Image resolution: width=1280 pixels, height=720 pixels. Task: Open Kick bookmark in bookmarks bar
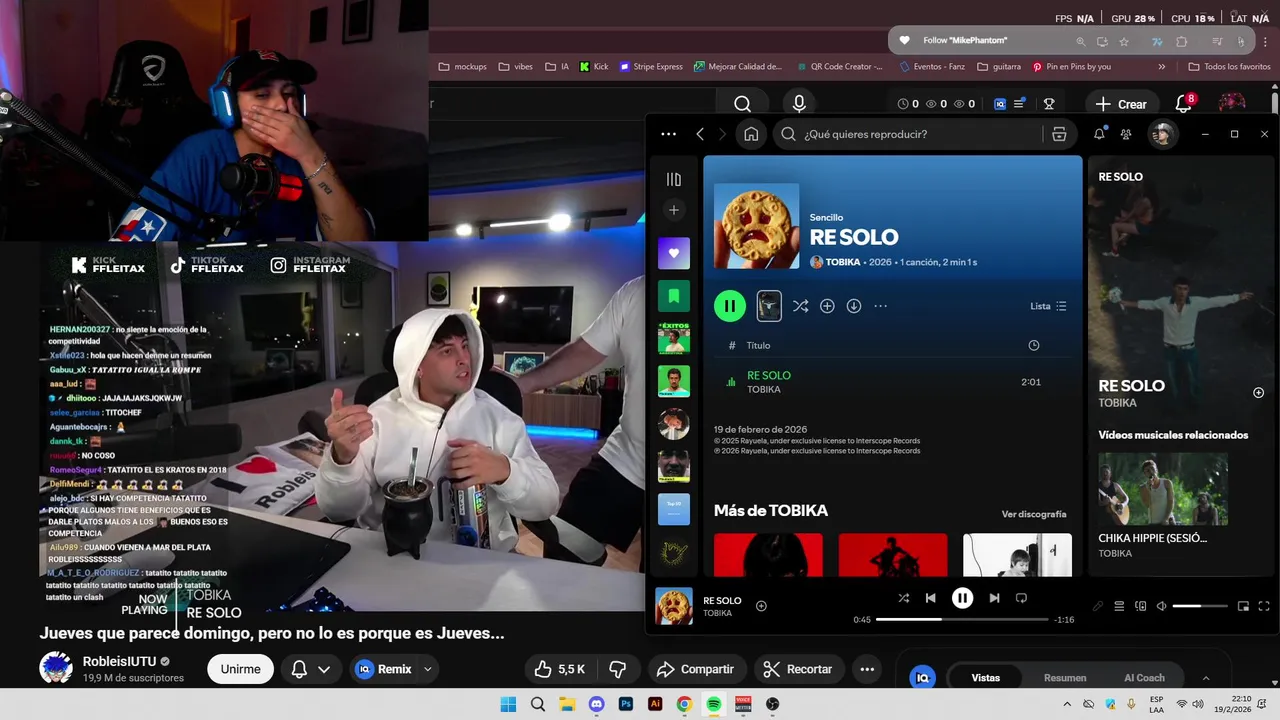point(594,66)
